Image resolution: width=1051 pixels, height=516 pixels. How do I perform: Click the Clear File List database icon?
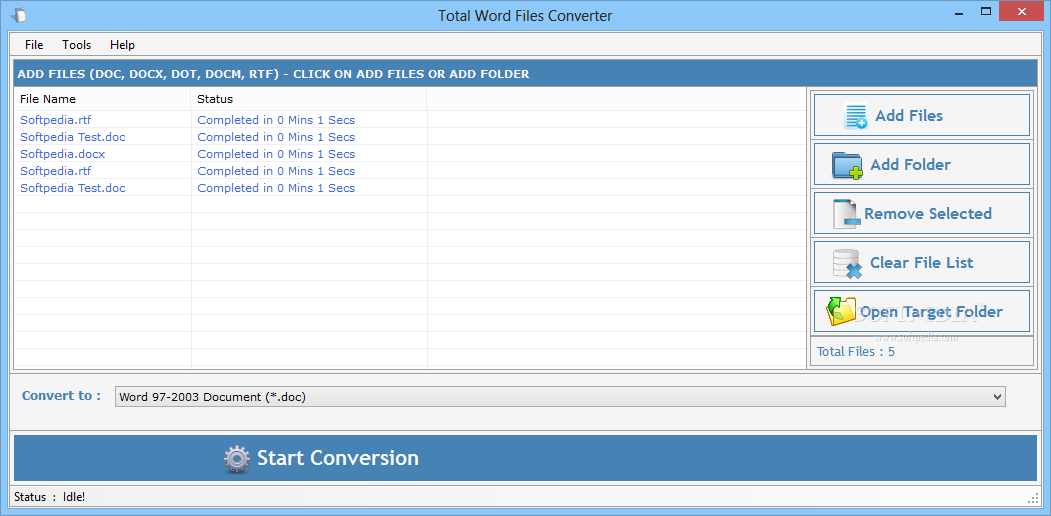tap(847, 263)
